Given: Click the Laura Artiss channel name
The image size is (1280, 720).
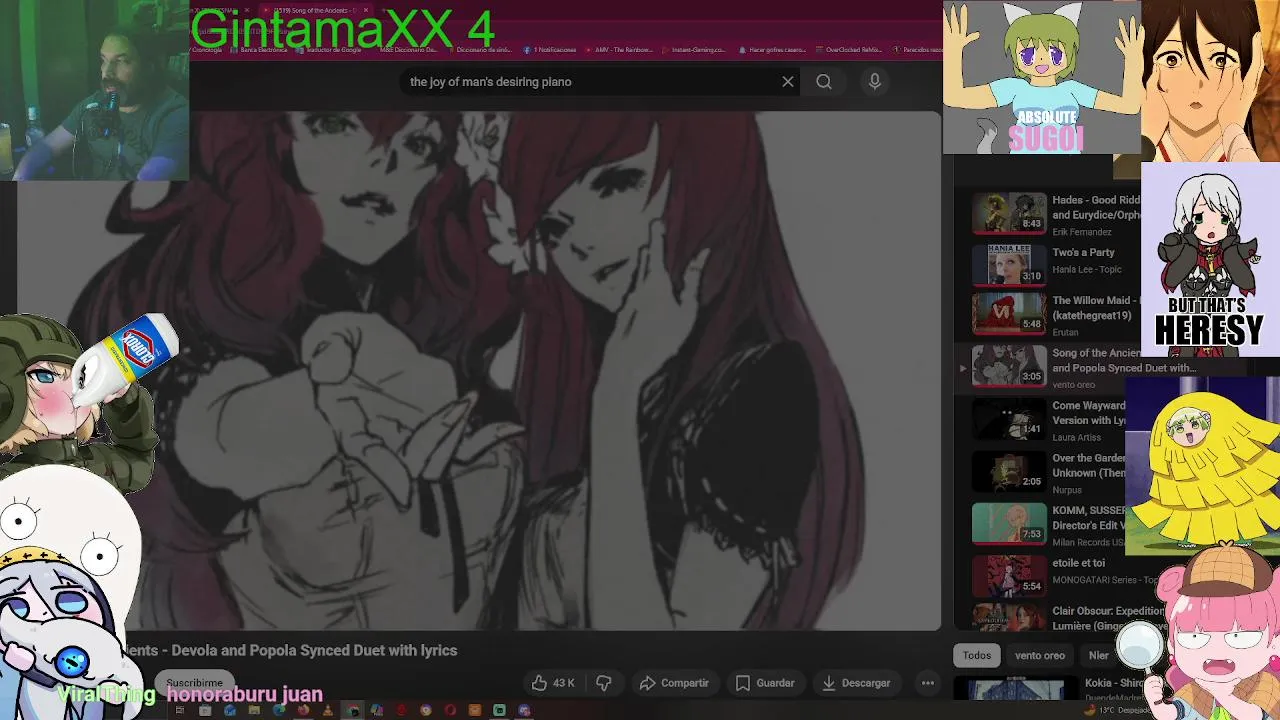Looking at the screenshot, I should pos(1076,437).
